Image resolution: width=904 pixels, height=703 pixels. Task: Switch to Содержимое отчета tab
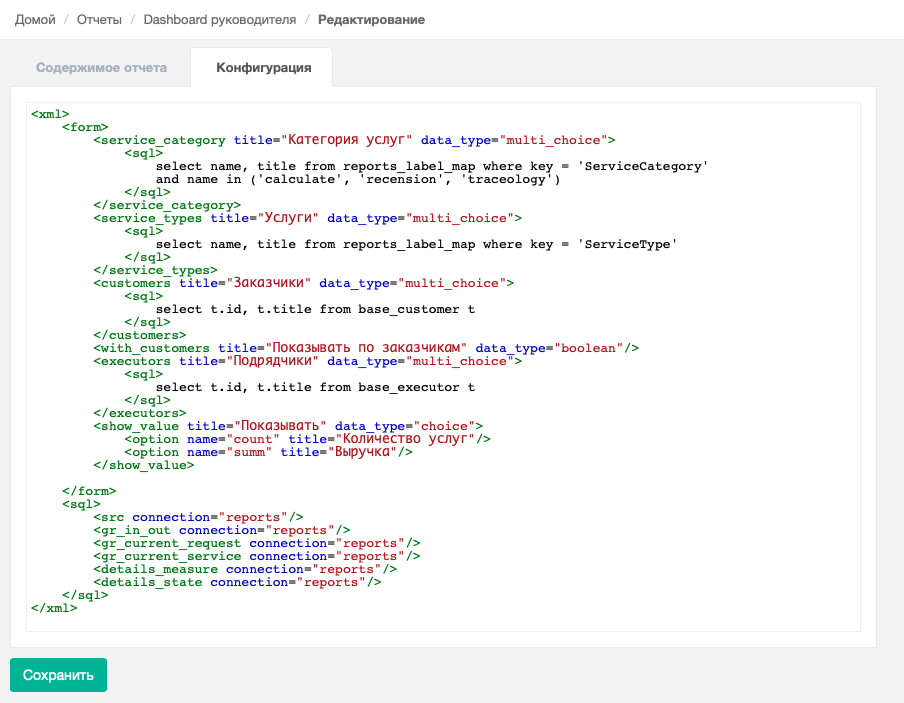click(101, 67)
